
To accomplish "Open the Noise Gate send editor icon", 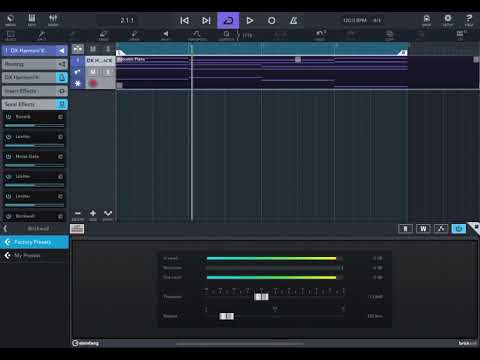I will point(60,156).
